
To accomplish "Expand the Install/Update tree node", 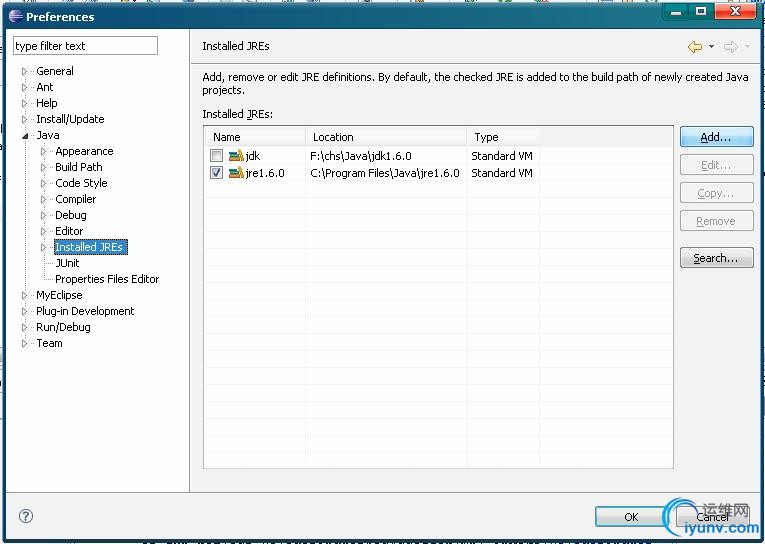I will pos(24,120).
